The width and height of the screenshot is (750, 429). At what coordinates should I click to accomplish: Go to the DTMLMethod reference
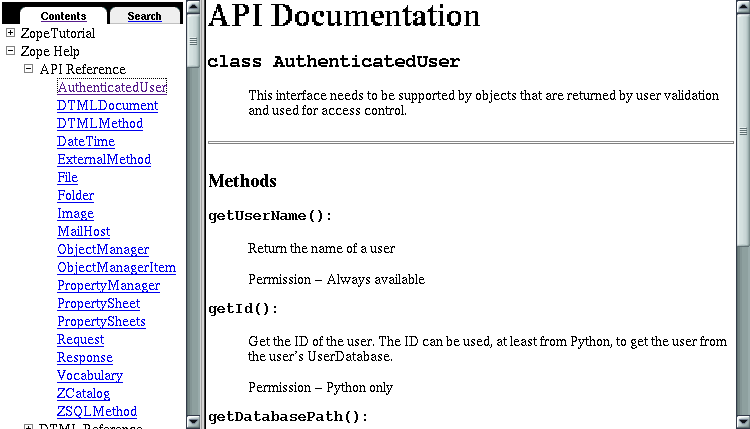[x=99, y=124]
